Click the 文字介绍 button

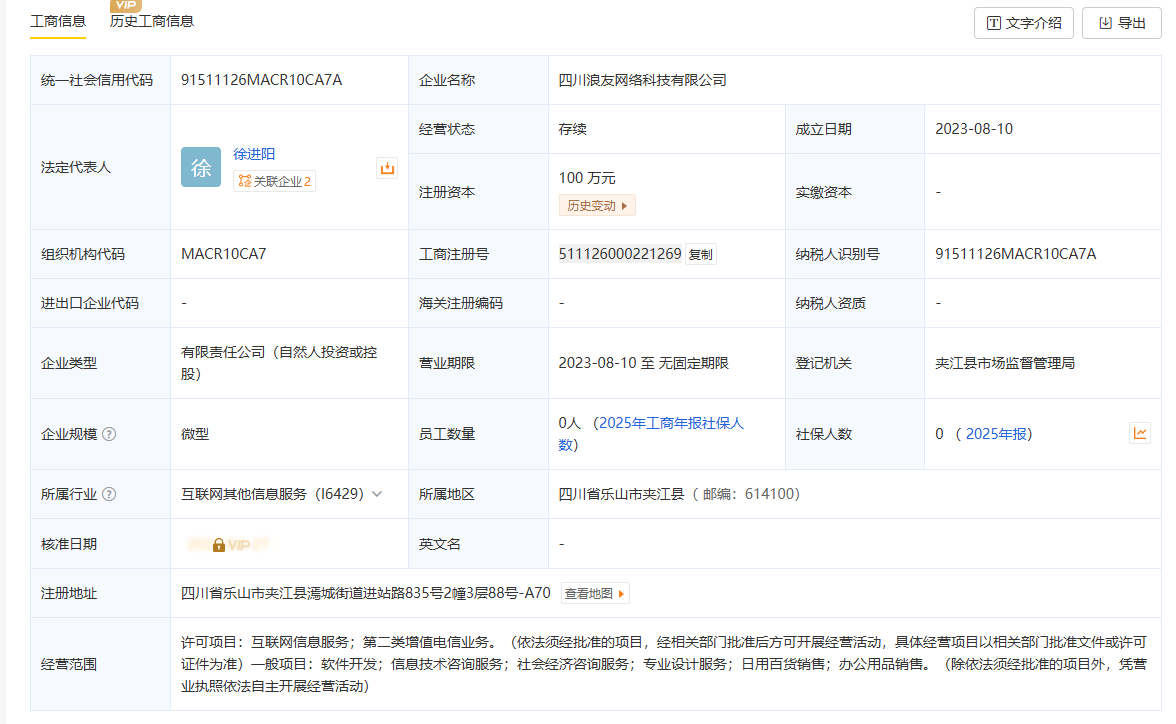coord(1023,23)
